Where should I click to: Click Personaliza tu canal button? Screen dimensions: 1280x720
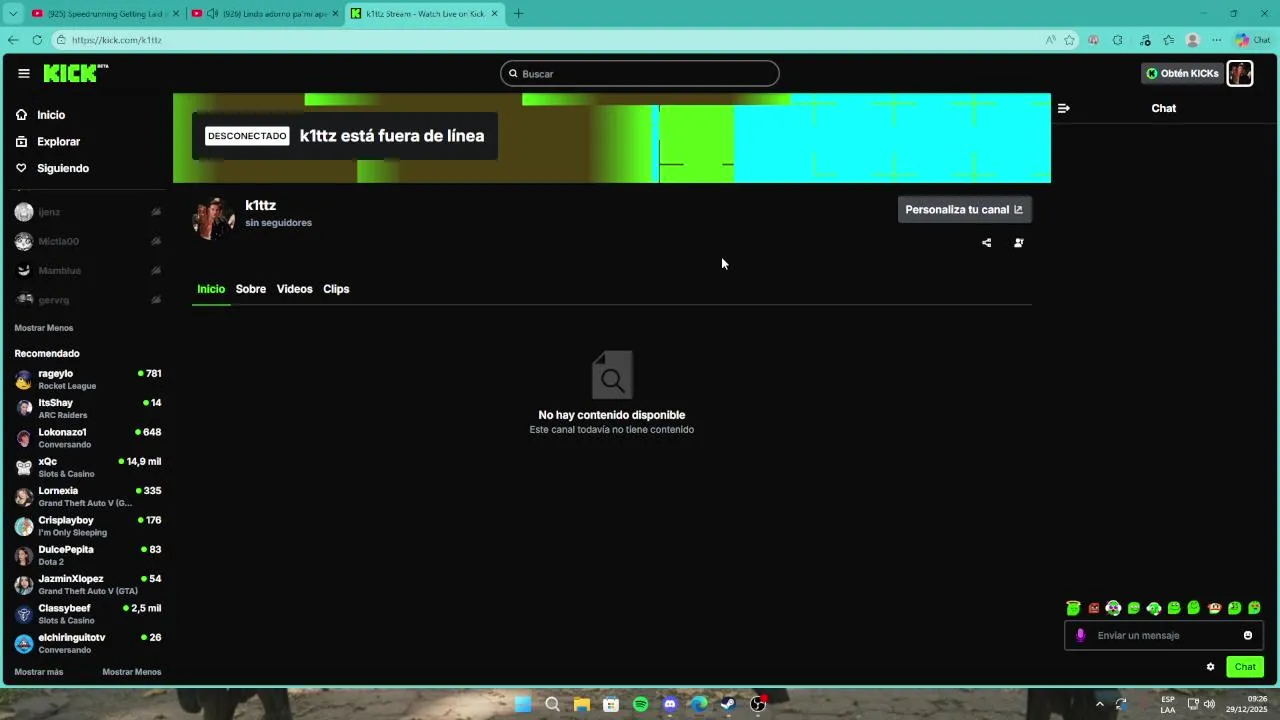pos(964,210)
